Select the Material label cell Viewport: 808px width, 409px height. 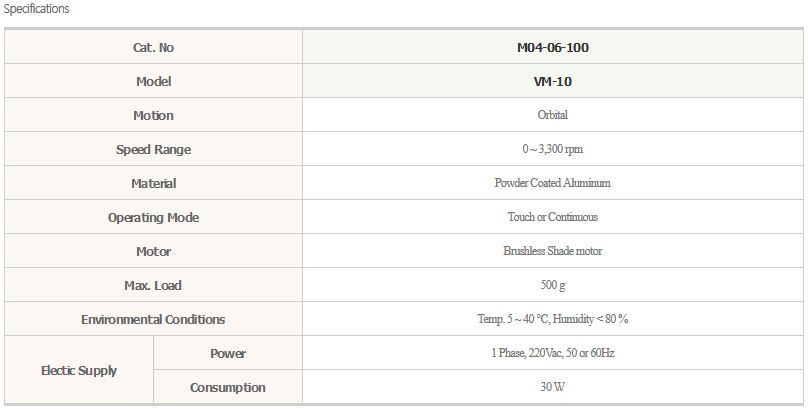tap(153, 184)
